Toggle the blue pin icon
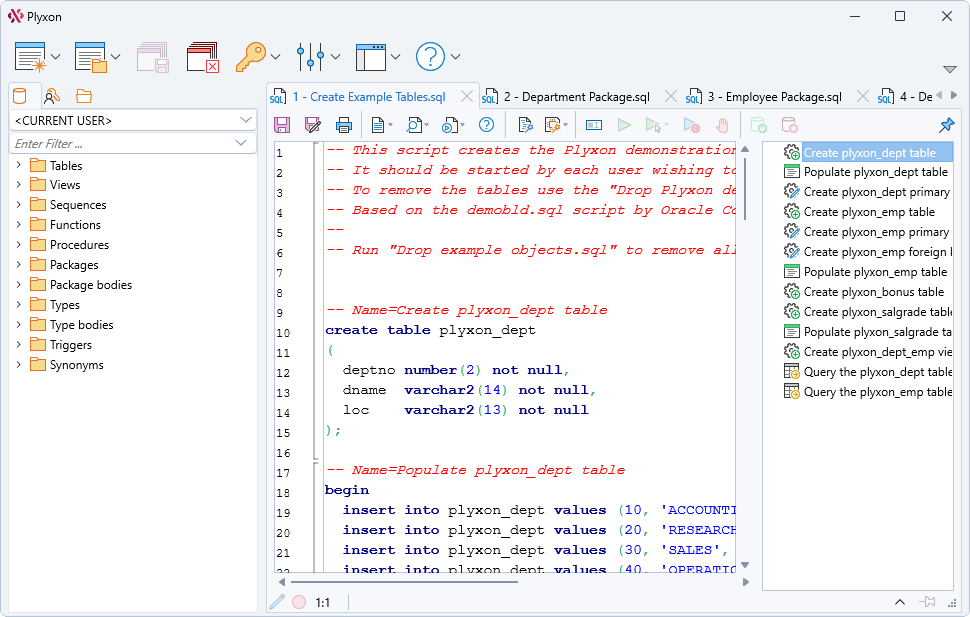The width and height of the screenshot is (970, 617). 946,126
